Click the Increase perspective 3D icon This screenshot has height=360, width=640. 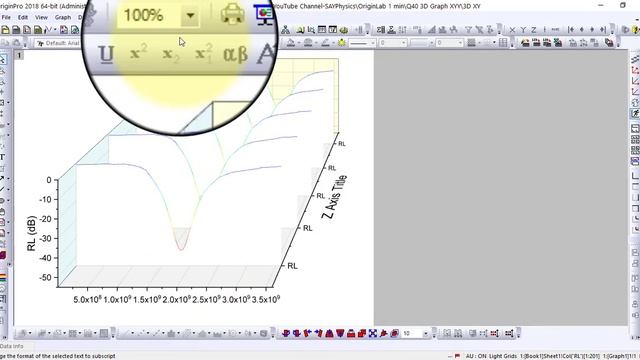pyautogui.click(x=351, y=333)
